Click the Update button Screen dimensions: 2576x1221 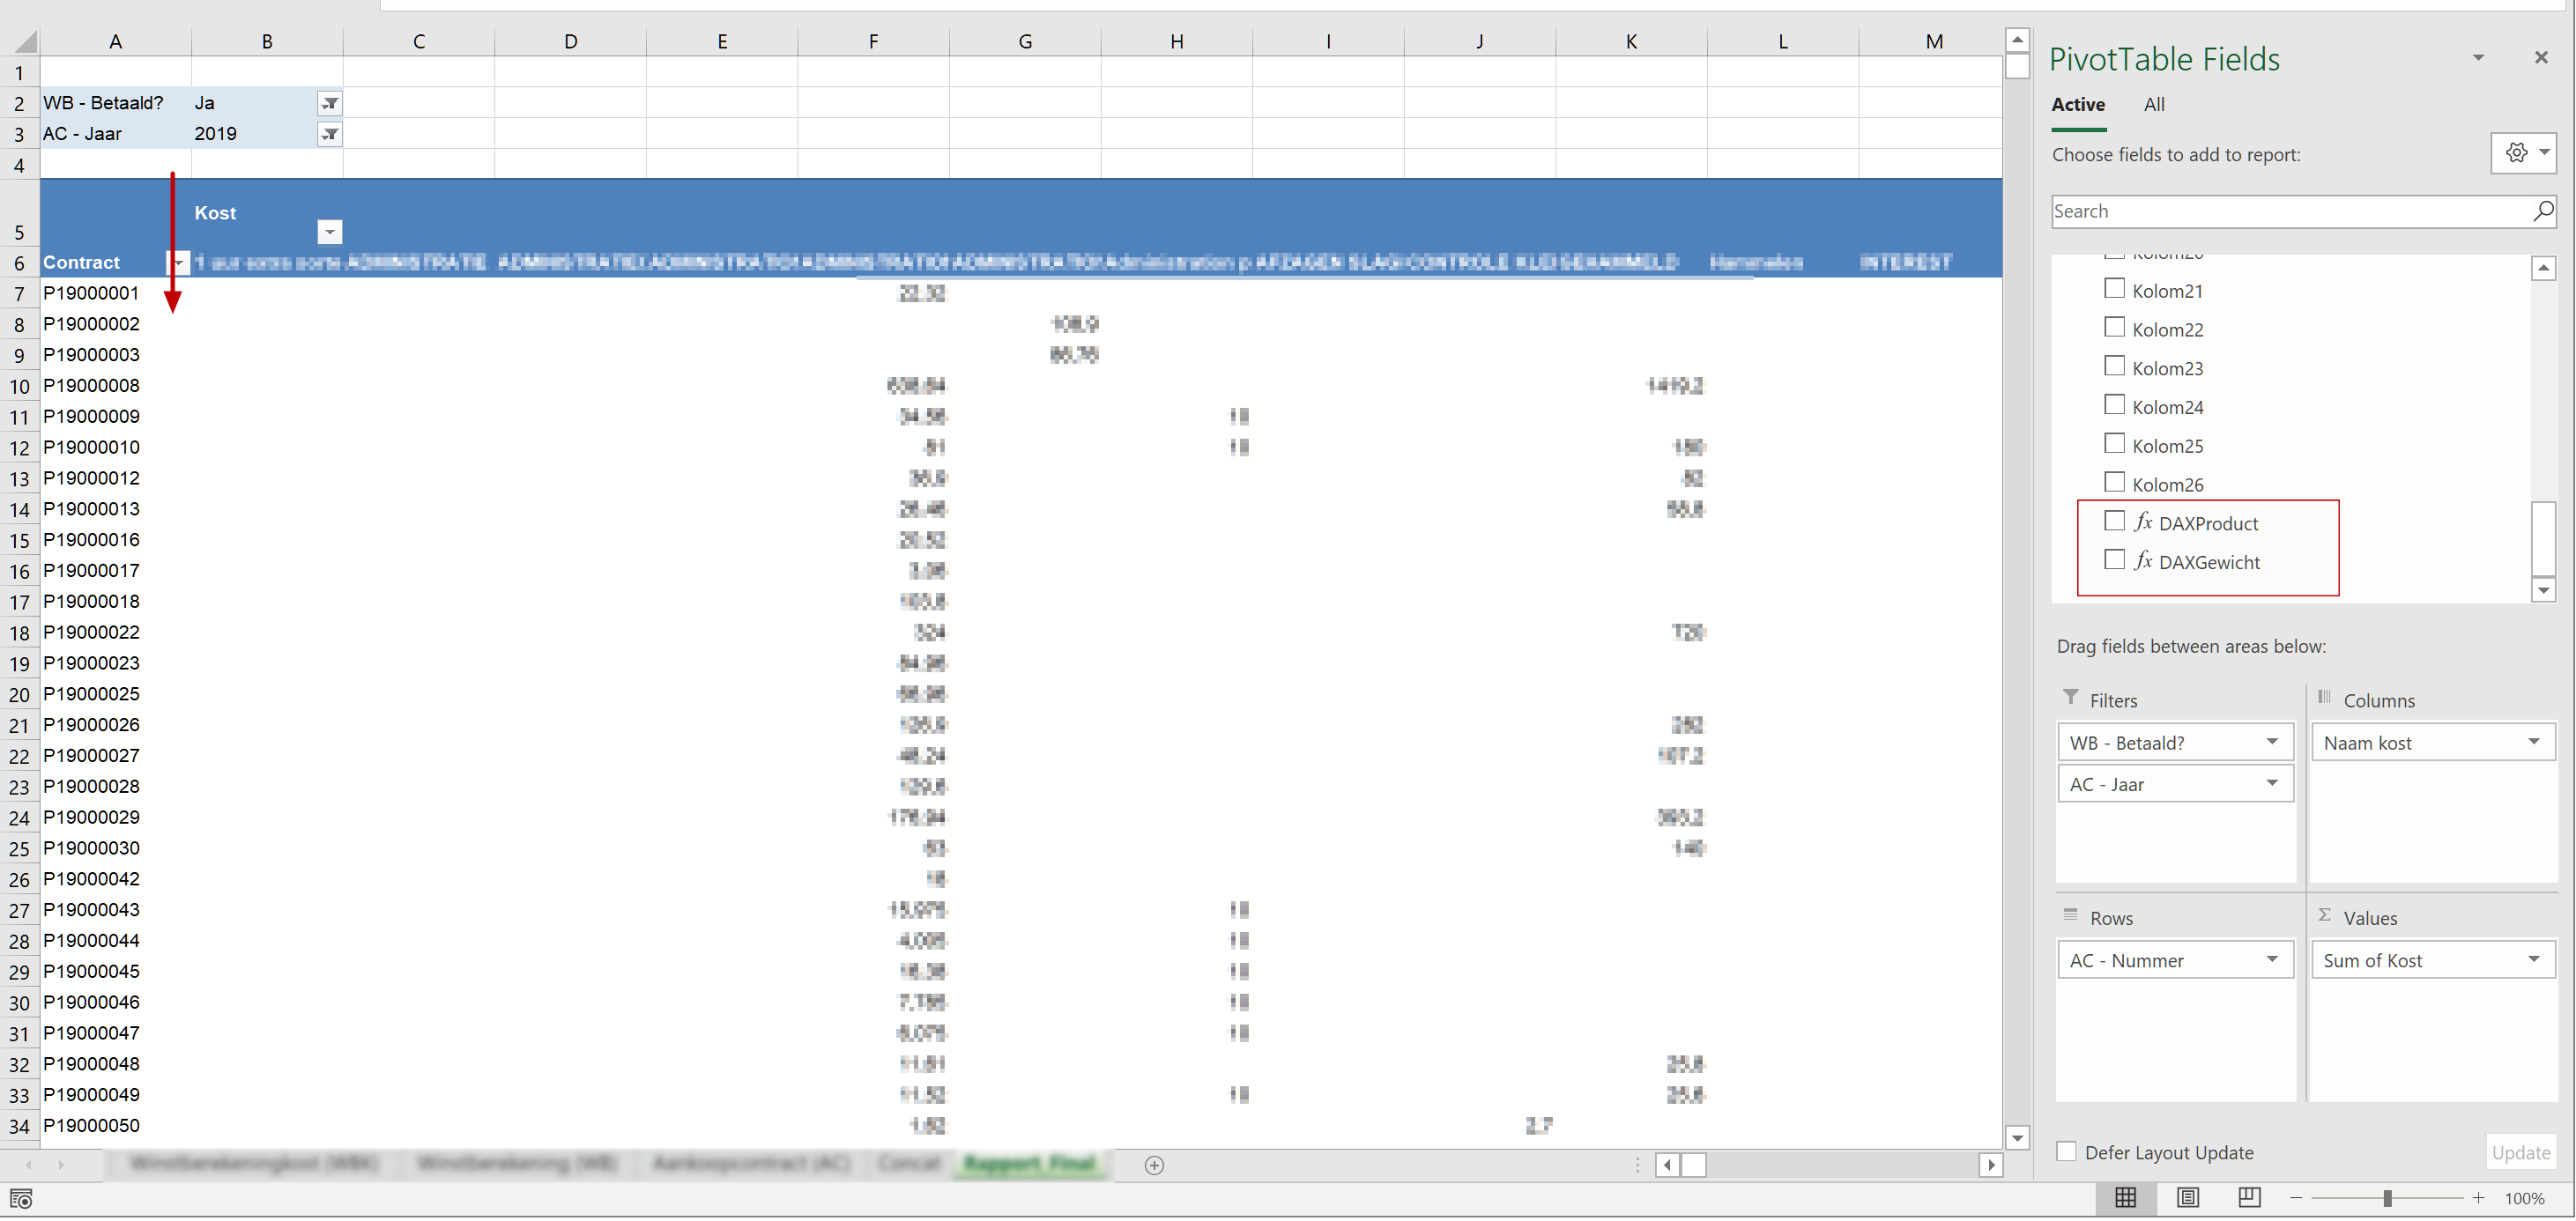pyautogui.click(x=2520, y=1152)
